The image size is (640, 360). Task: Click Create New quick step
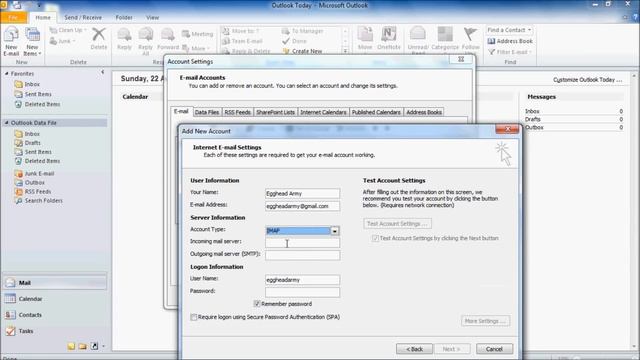point(302,51)
